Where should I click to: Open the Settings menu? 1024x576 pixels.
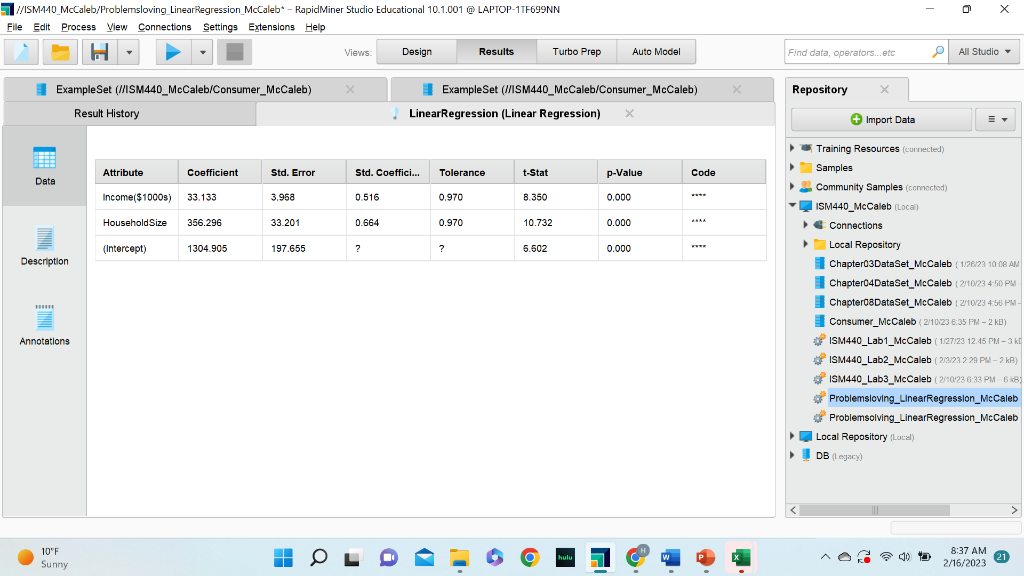[220, 27]
